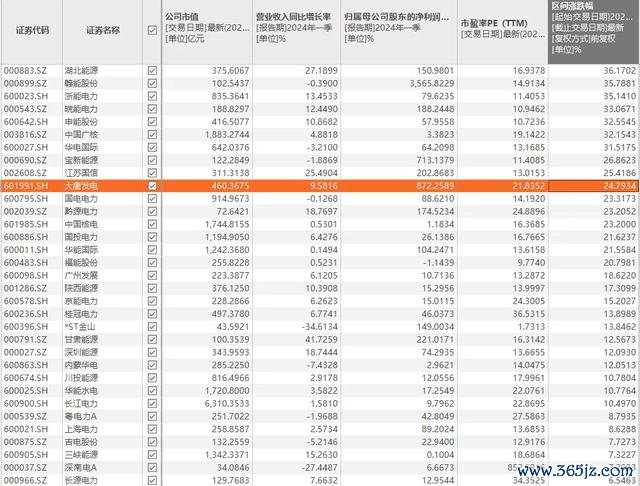
Task: Click stock code 600905.SH
Action: 26,455
